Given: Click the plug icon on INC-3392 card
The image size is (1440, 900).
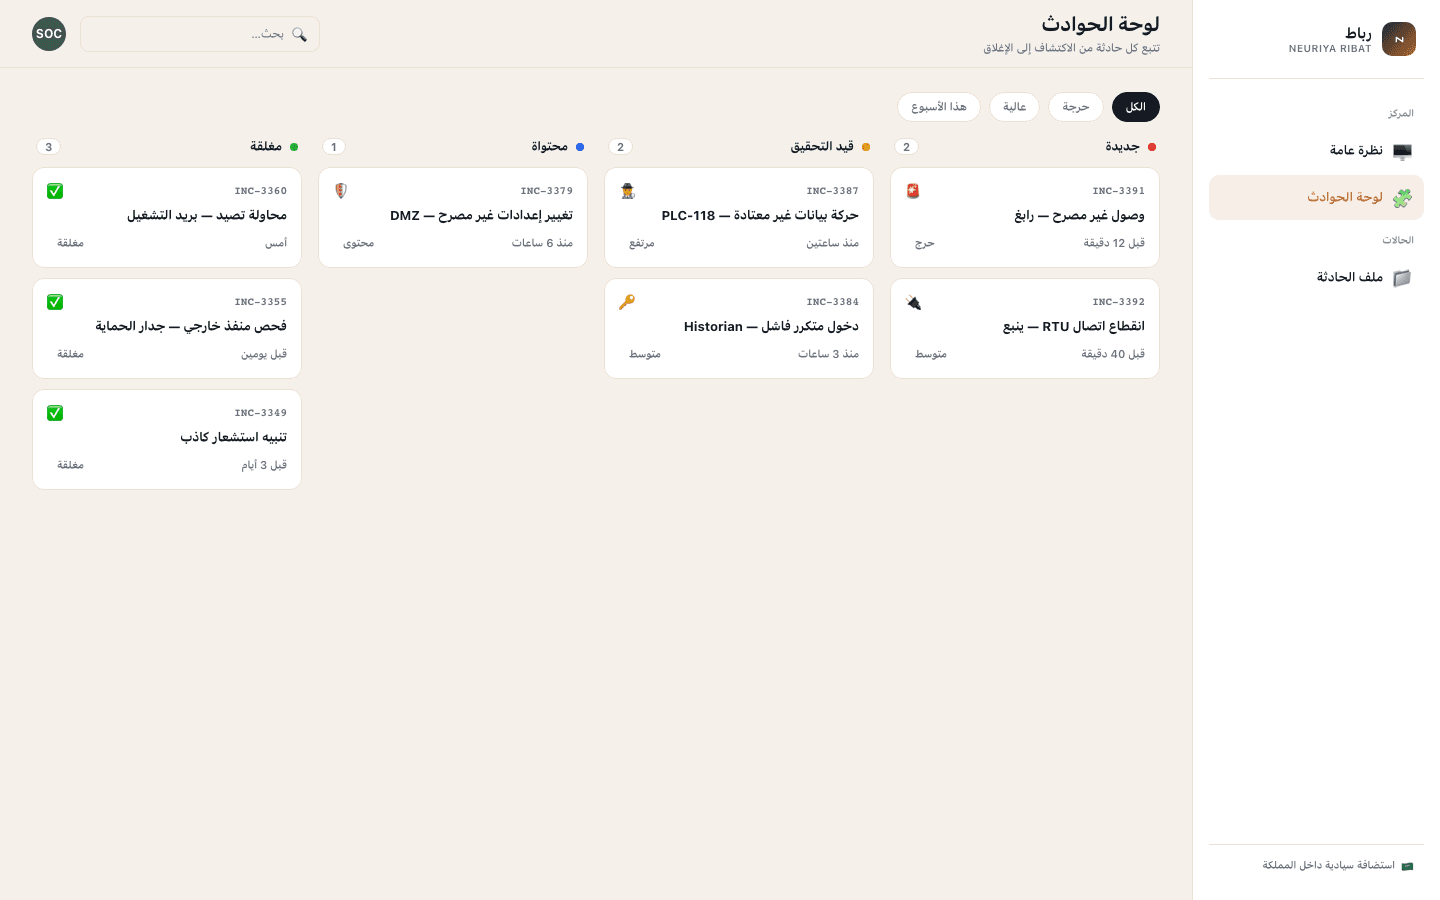Looking at the screenshot, I should click(913, 302).
